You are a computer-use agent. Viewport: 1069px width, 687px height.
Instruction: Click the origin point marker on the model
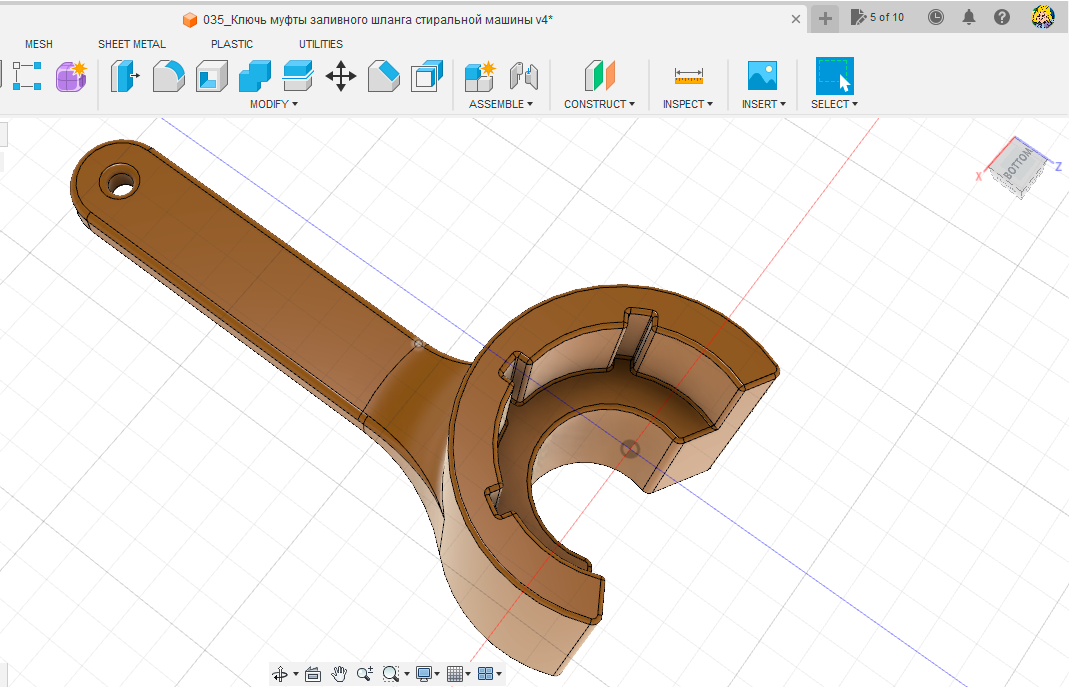point(630,448)
